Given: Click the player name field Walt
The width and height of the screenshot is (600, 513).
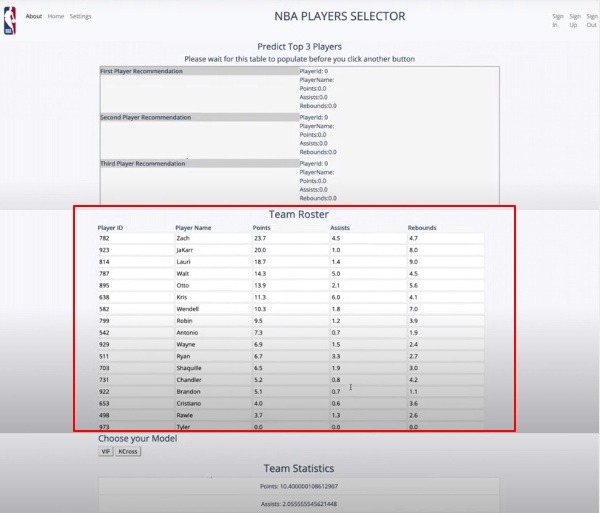Looking at the screenshot, I should click(x=213, y=274).
